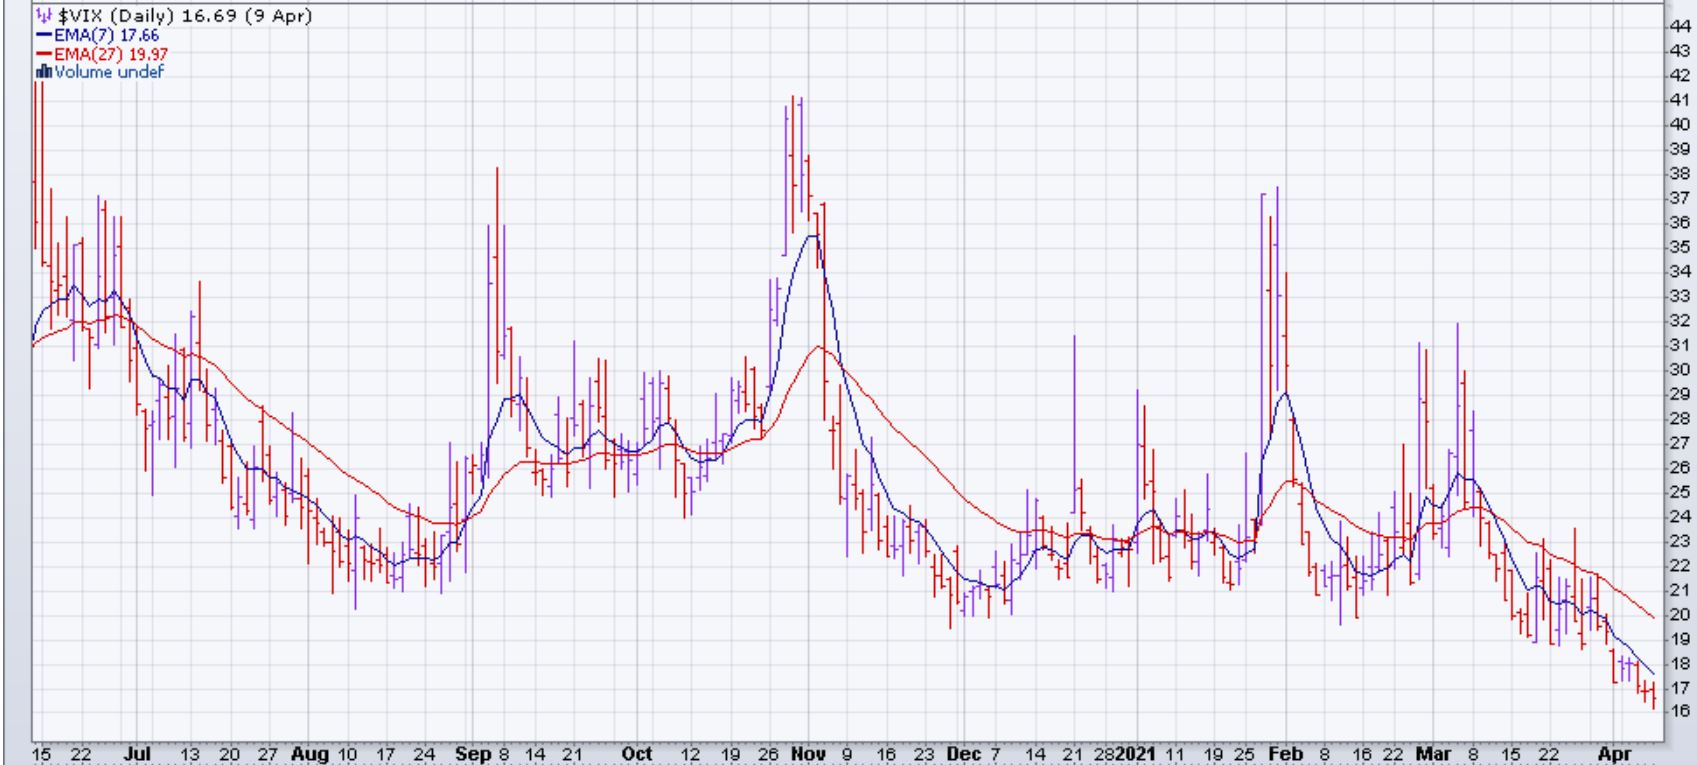
Task: Click the Dec label on date axis
Action: click(x=962, y=753)
